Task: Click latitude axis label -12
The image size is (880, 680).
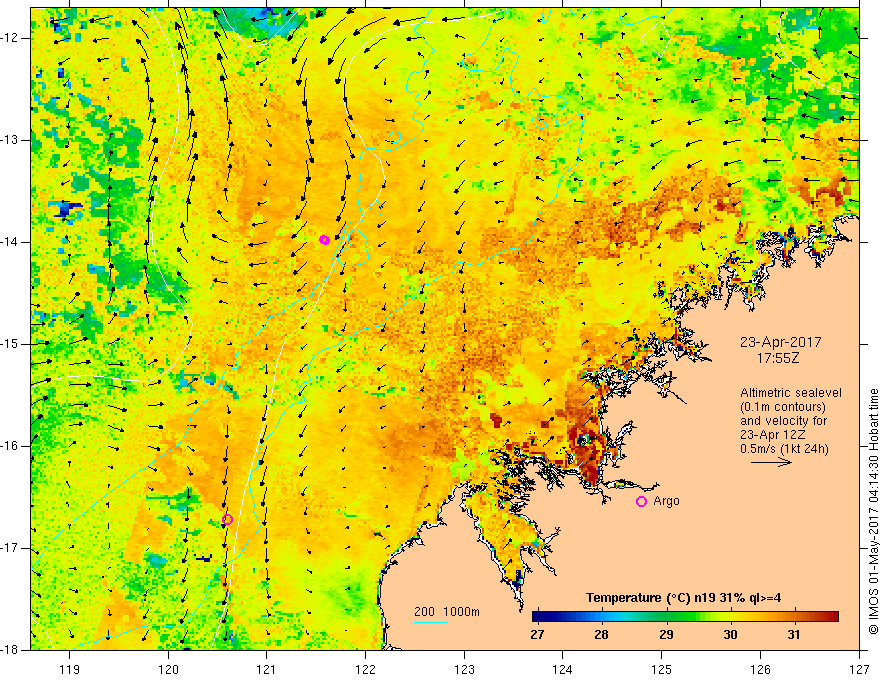Action: 11,38
